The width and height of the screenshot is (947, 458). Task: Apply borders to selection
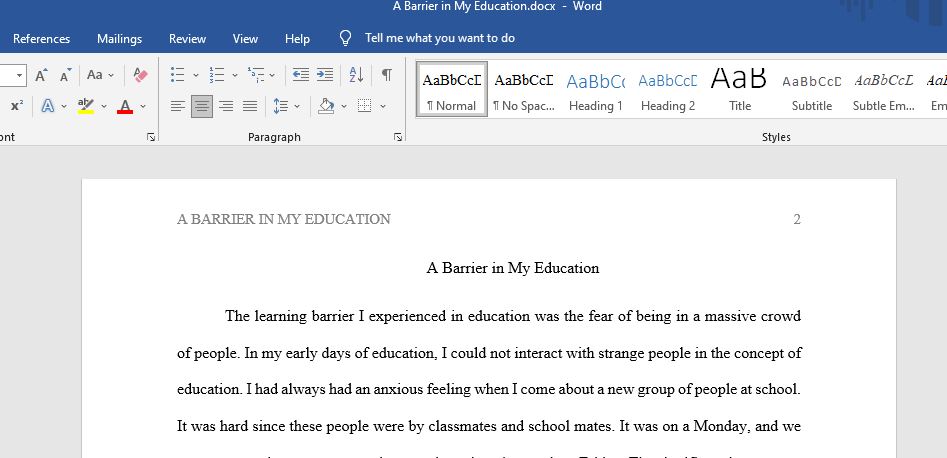pos(364,106)
